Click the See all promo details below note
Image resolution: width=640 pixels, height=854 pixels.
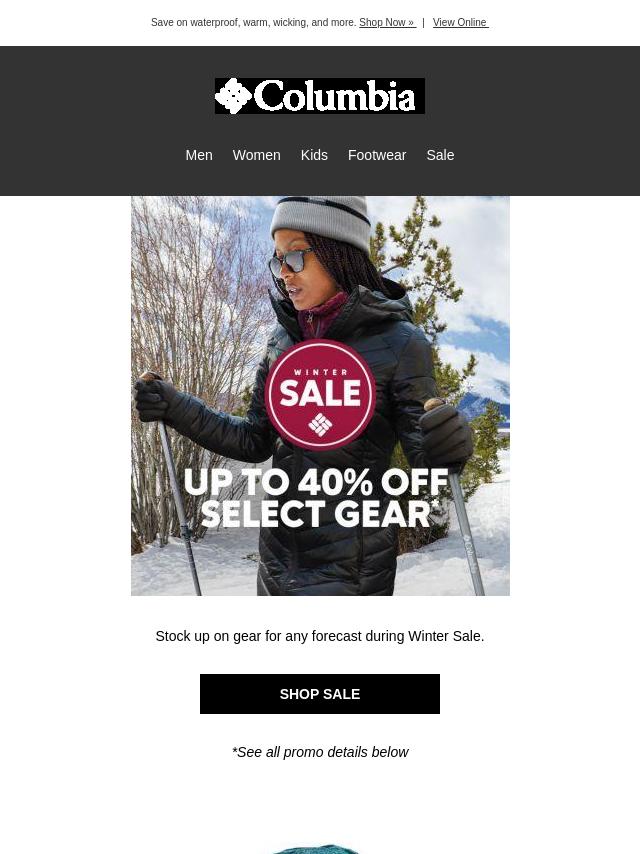[320, 752]
